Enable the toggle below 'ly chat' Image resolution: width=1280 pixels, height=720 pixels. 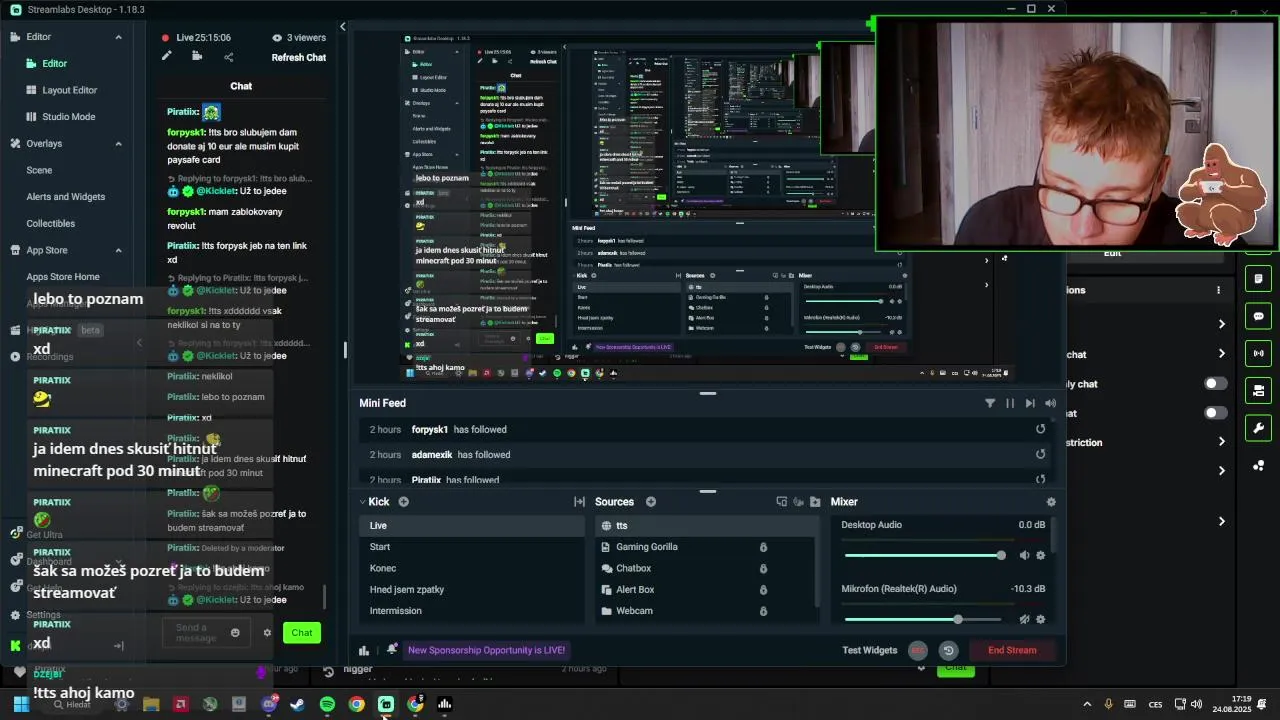[1215, 413]
